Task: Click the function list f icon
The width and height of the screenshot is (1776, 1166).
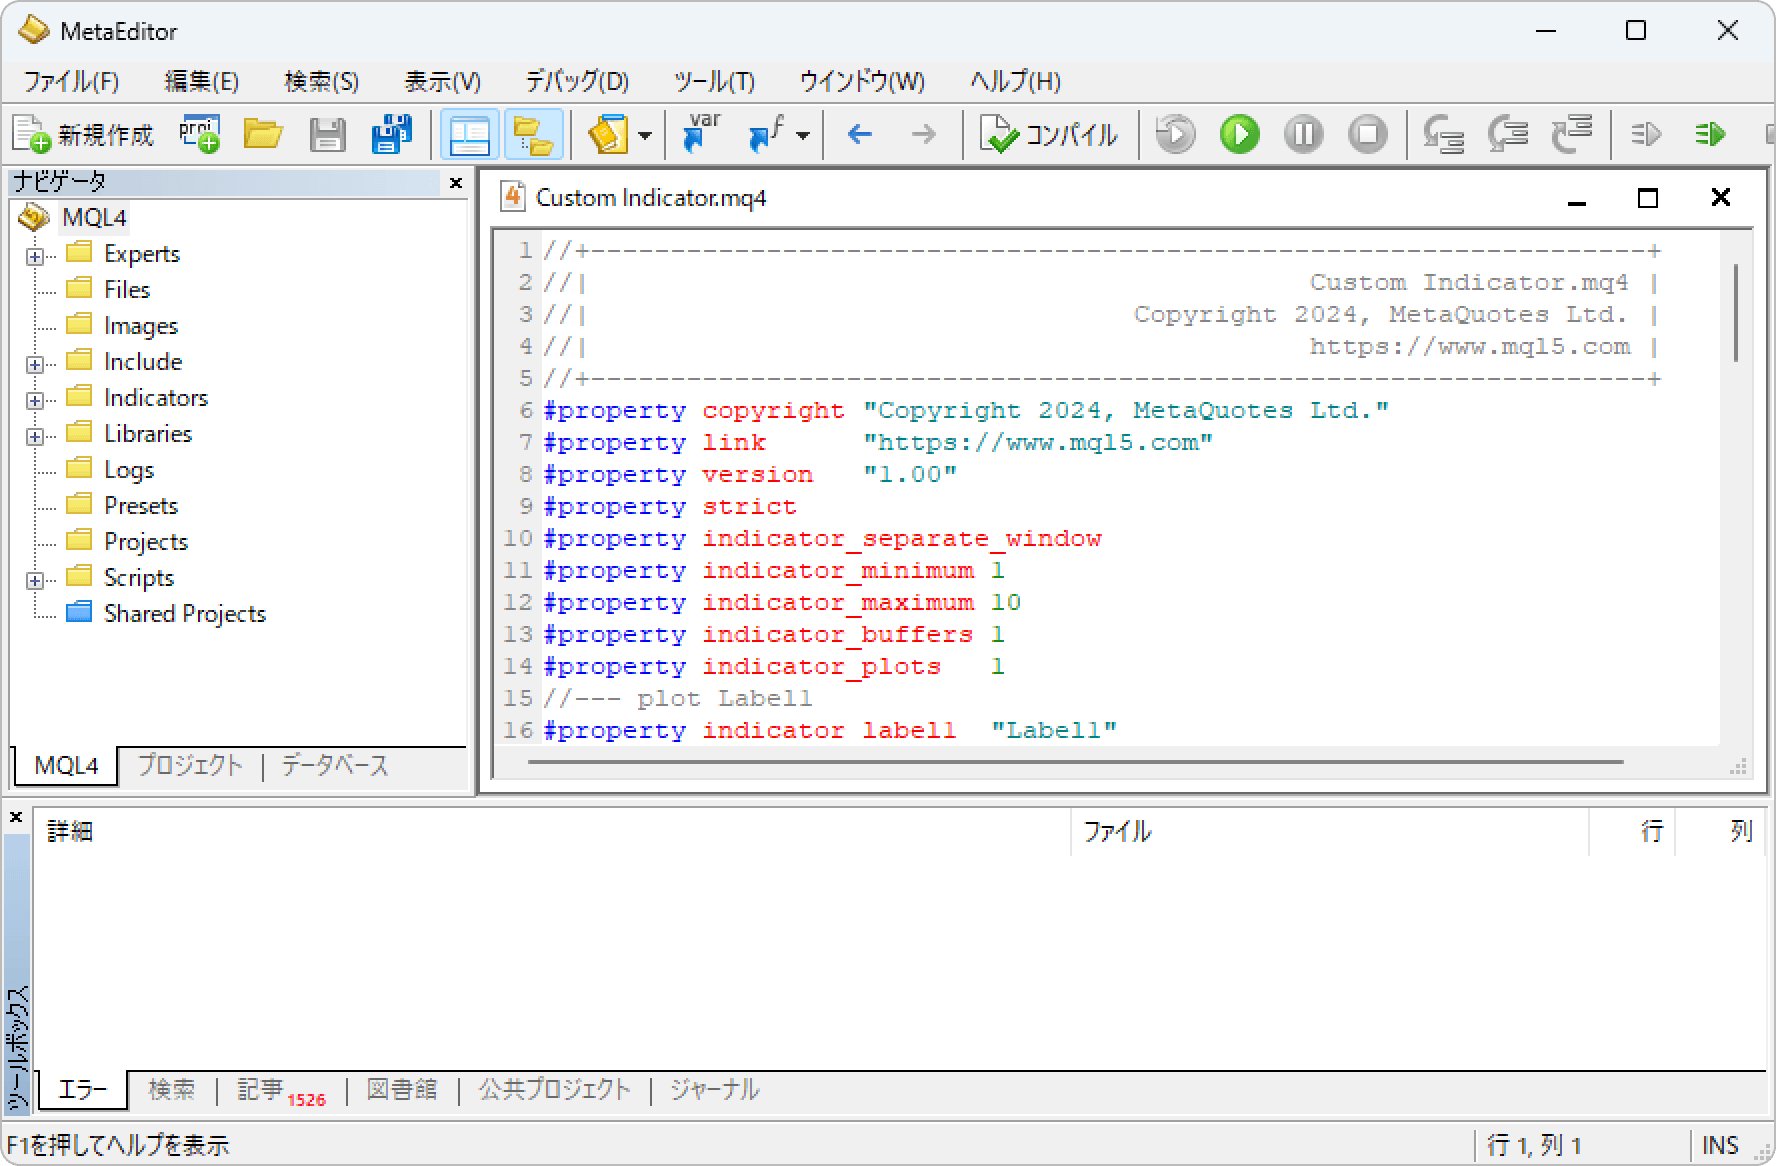Action: pyautogui.click(x=767, y=134)
